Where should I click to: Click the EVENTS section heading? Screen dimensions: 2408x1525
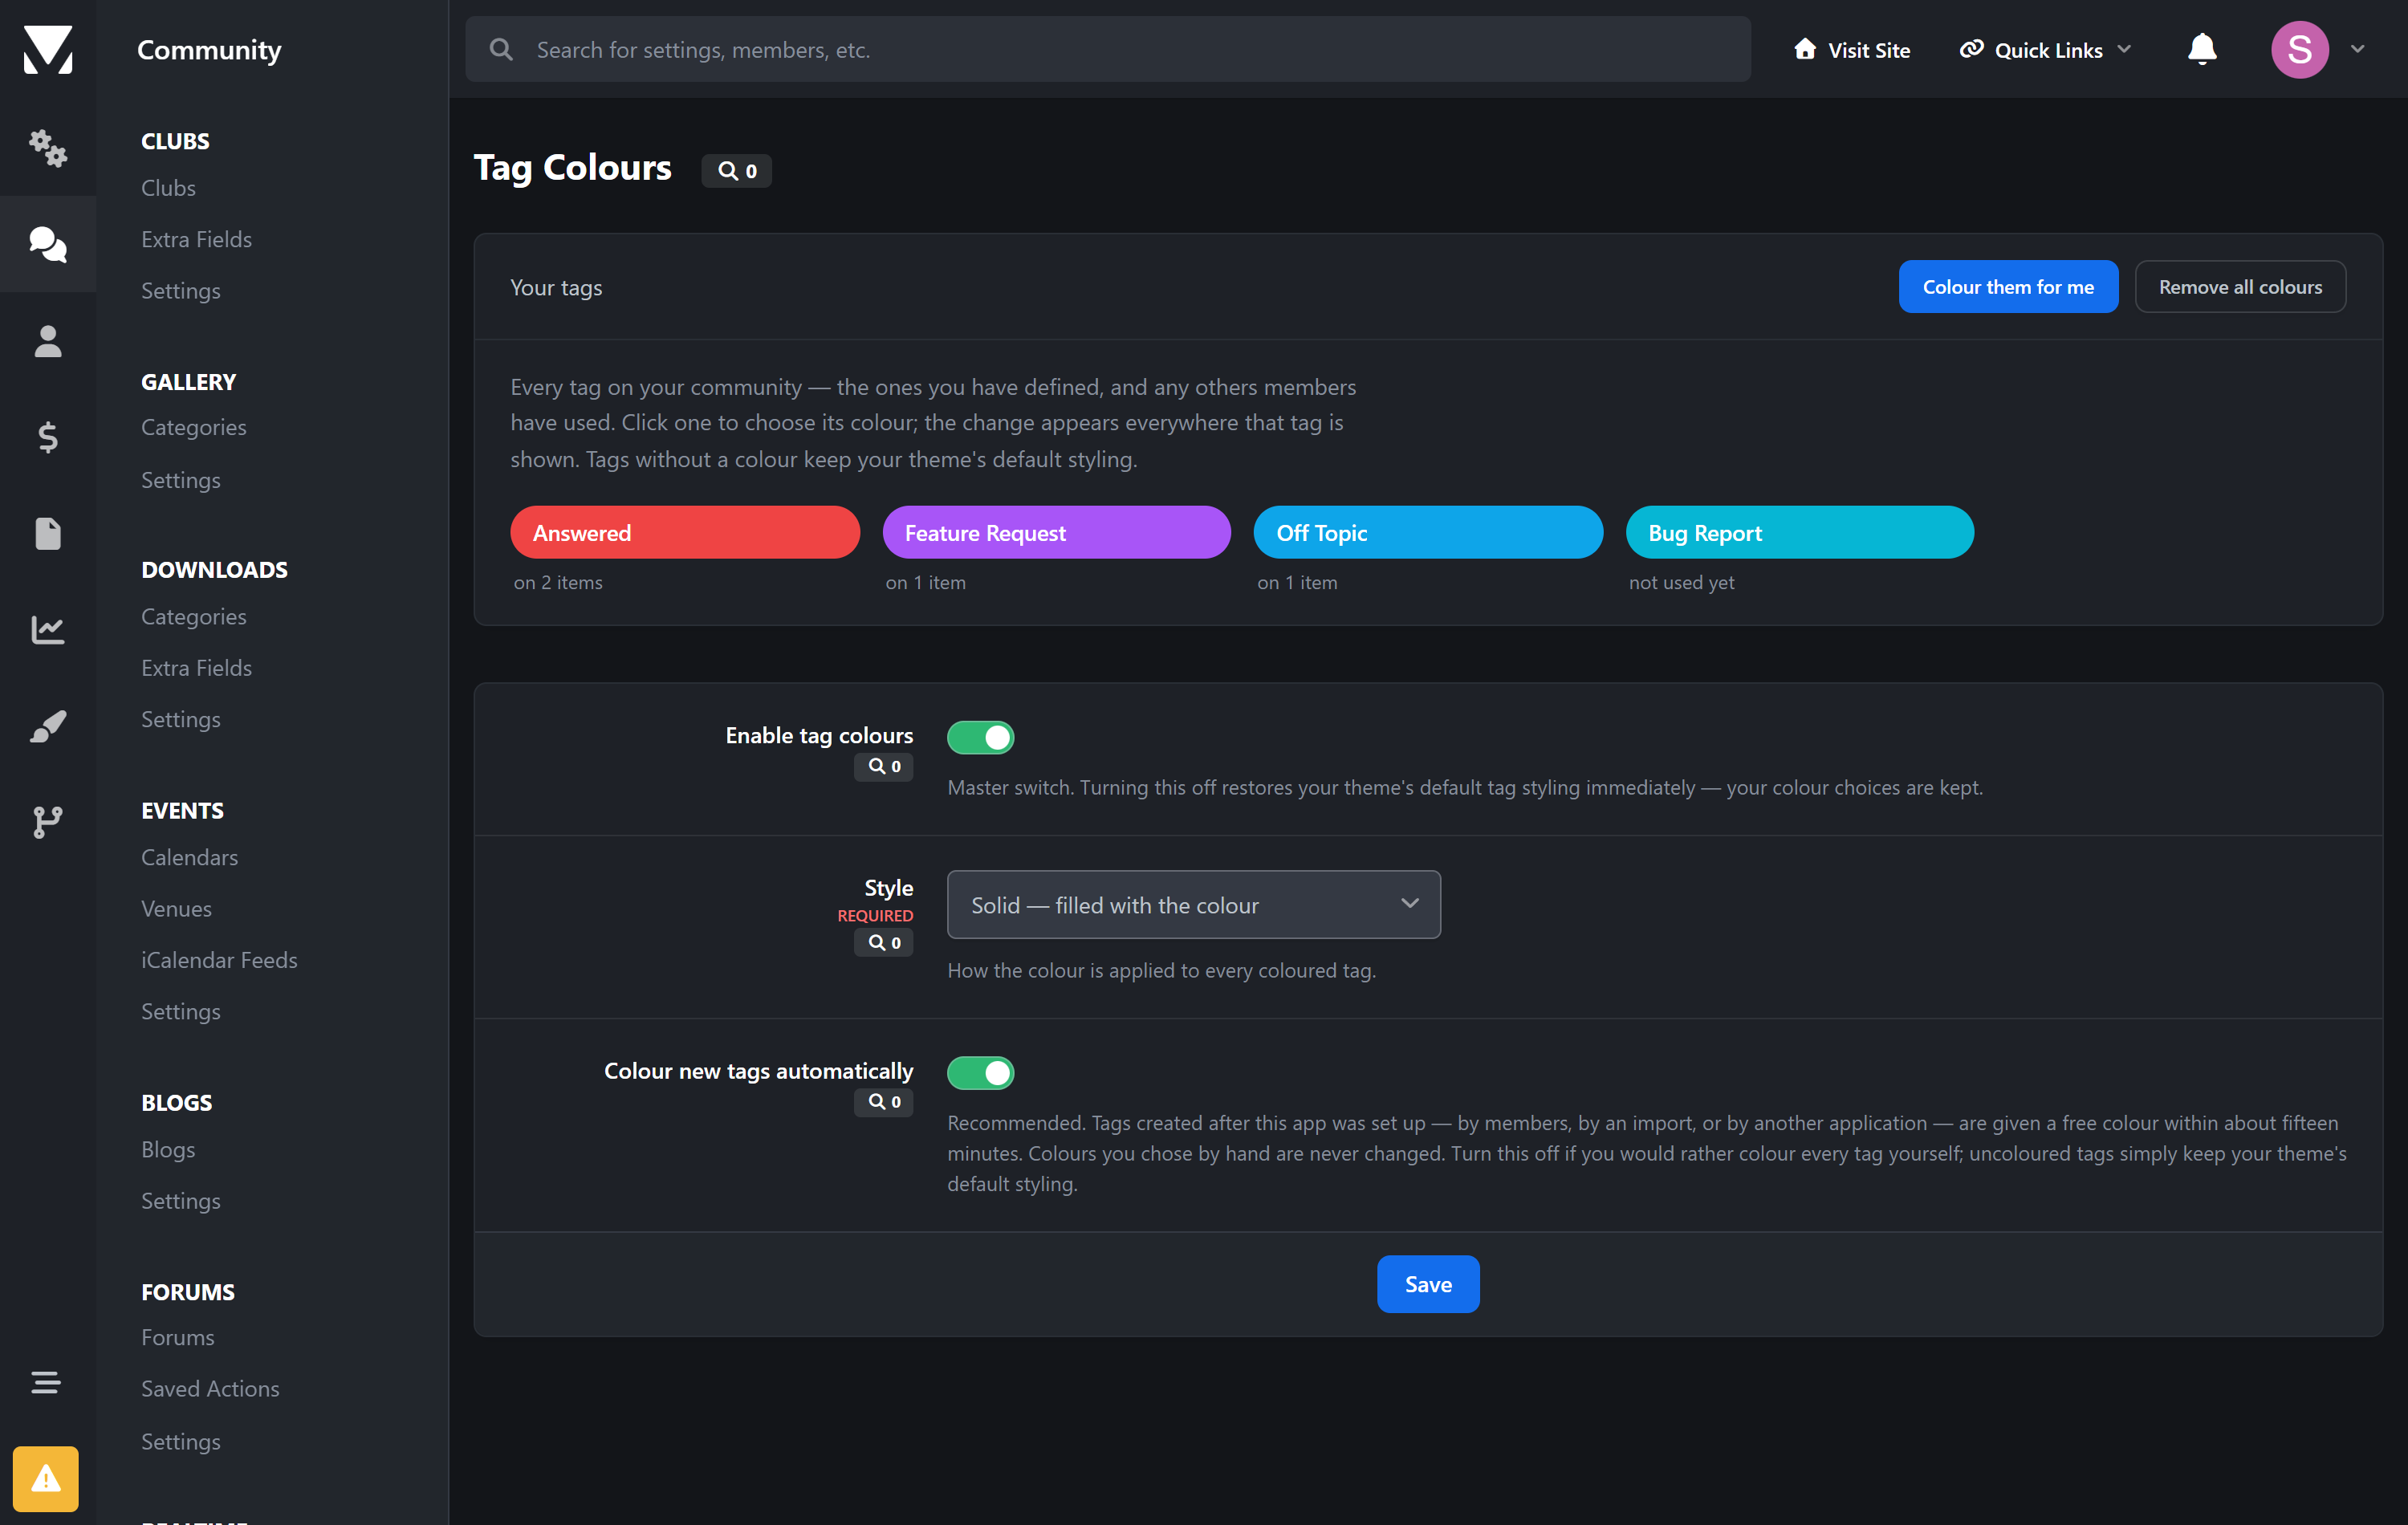coord(183,811)
